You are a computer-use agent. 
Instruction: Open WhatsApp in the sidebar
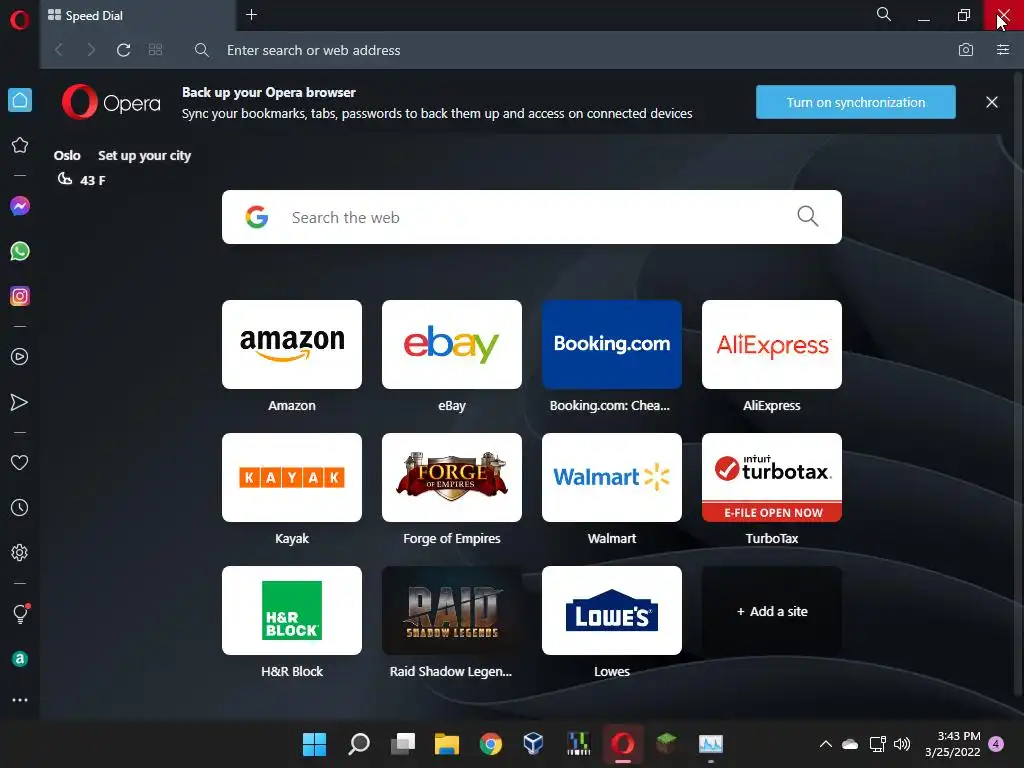point(20,251)
